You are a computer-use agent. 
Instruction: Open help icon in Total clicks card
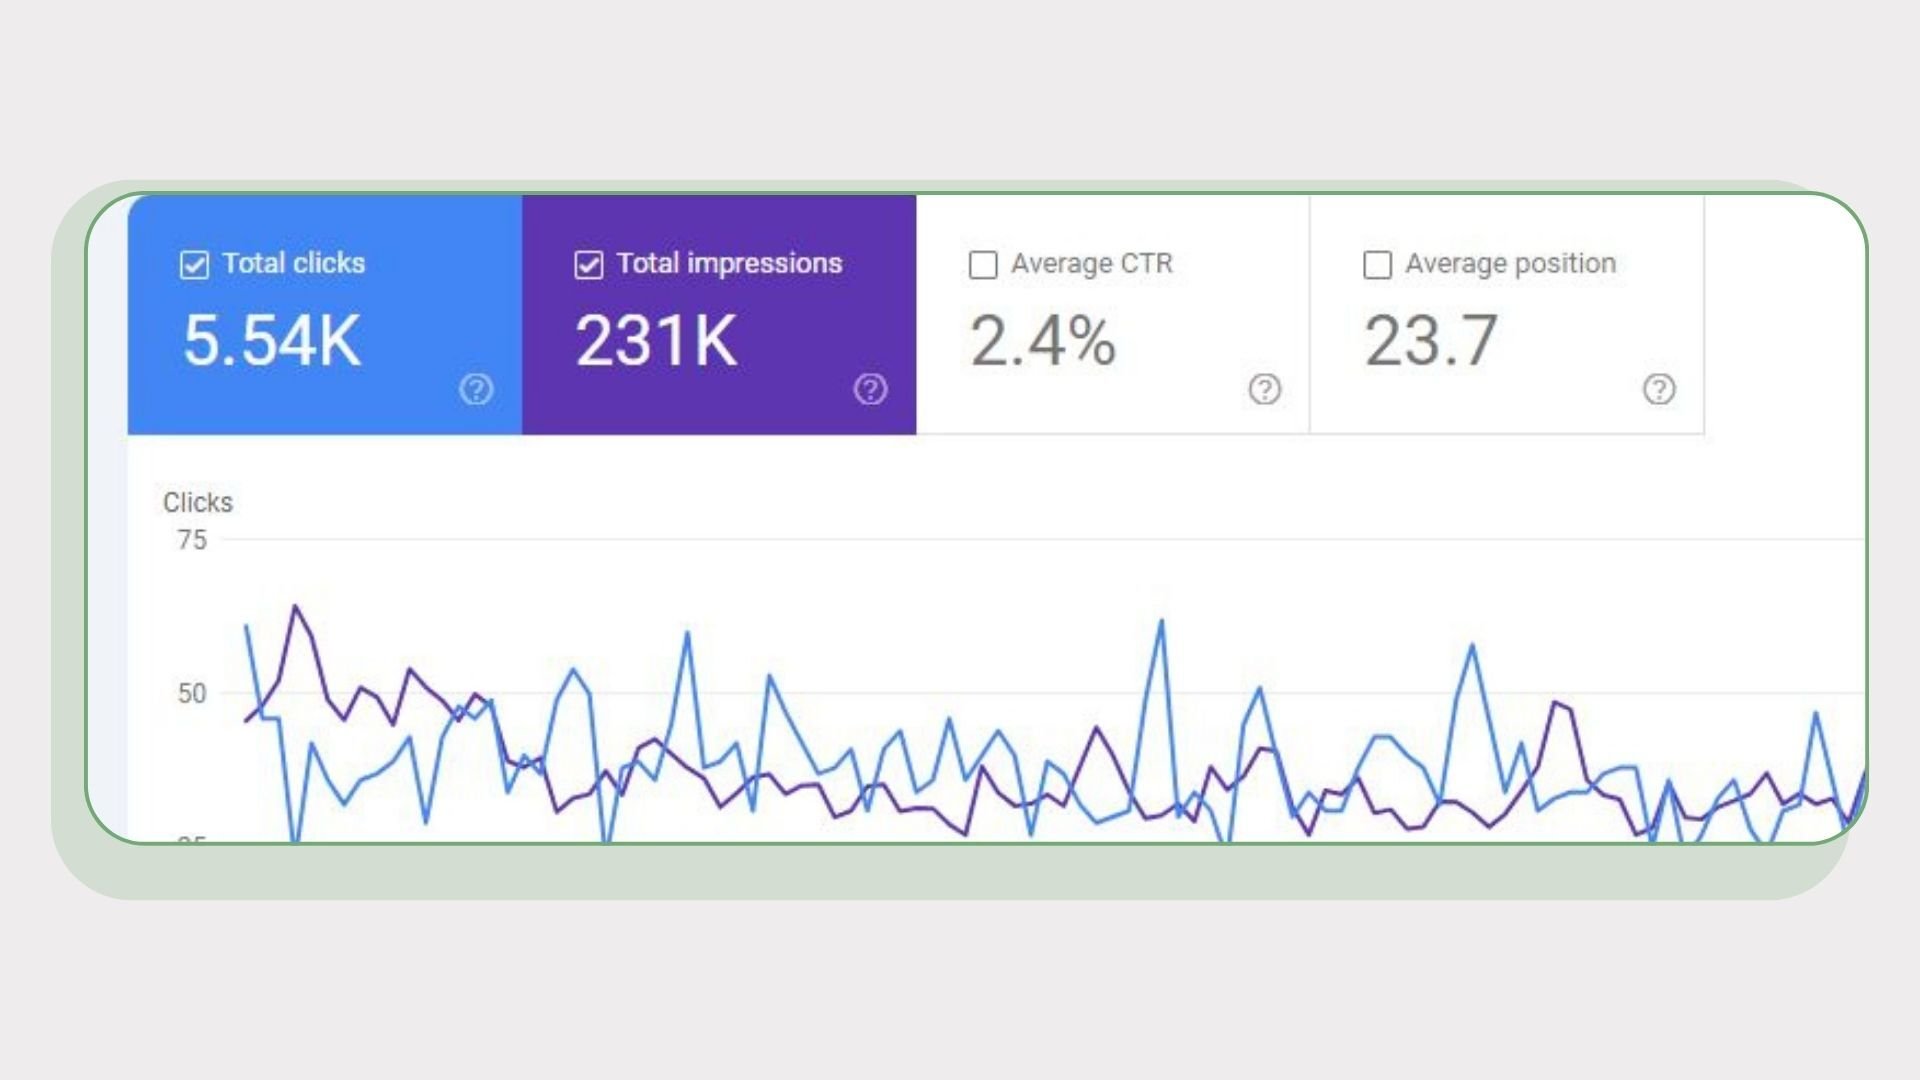tap(476, 389)
